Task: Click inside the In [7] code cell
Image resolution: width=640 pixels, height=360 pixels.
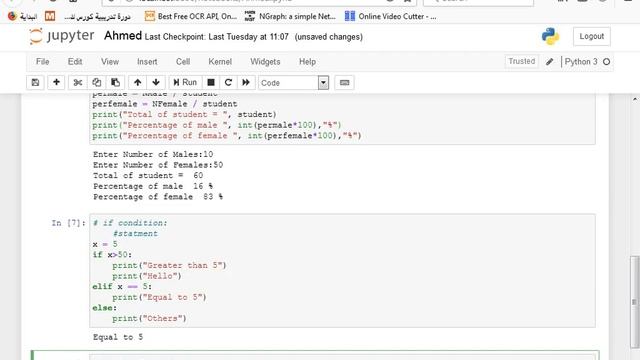Action: coord(342,271)
